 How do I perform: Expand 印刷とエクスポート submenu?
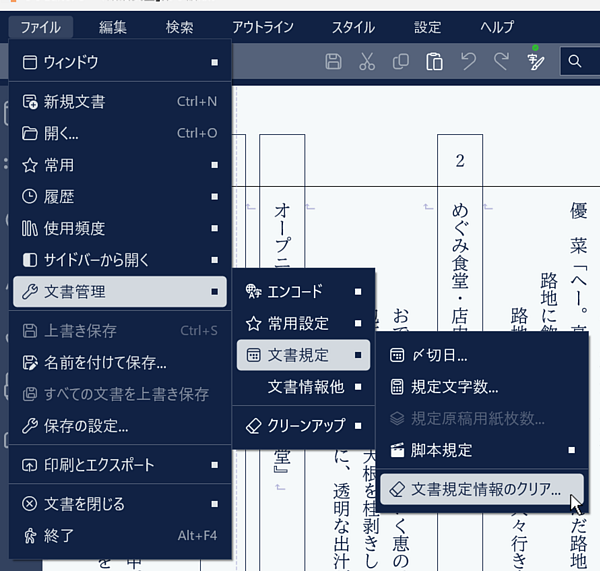click(120, 465)
